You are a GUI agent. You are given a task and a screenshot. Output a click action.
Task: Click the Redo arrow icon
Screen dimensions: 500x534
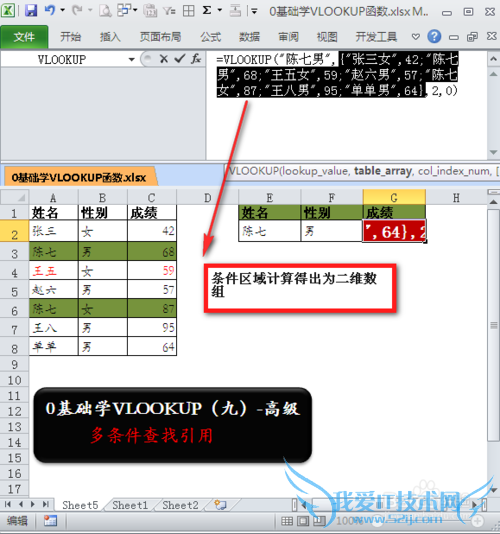coord(77,10)
